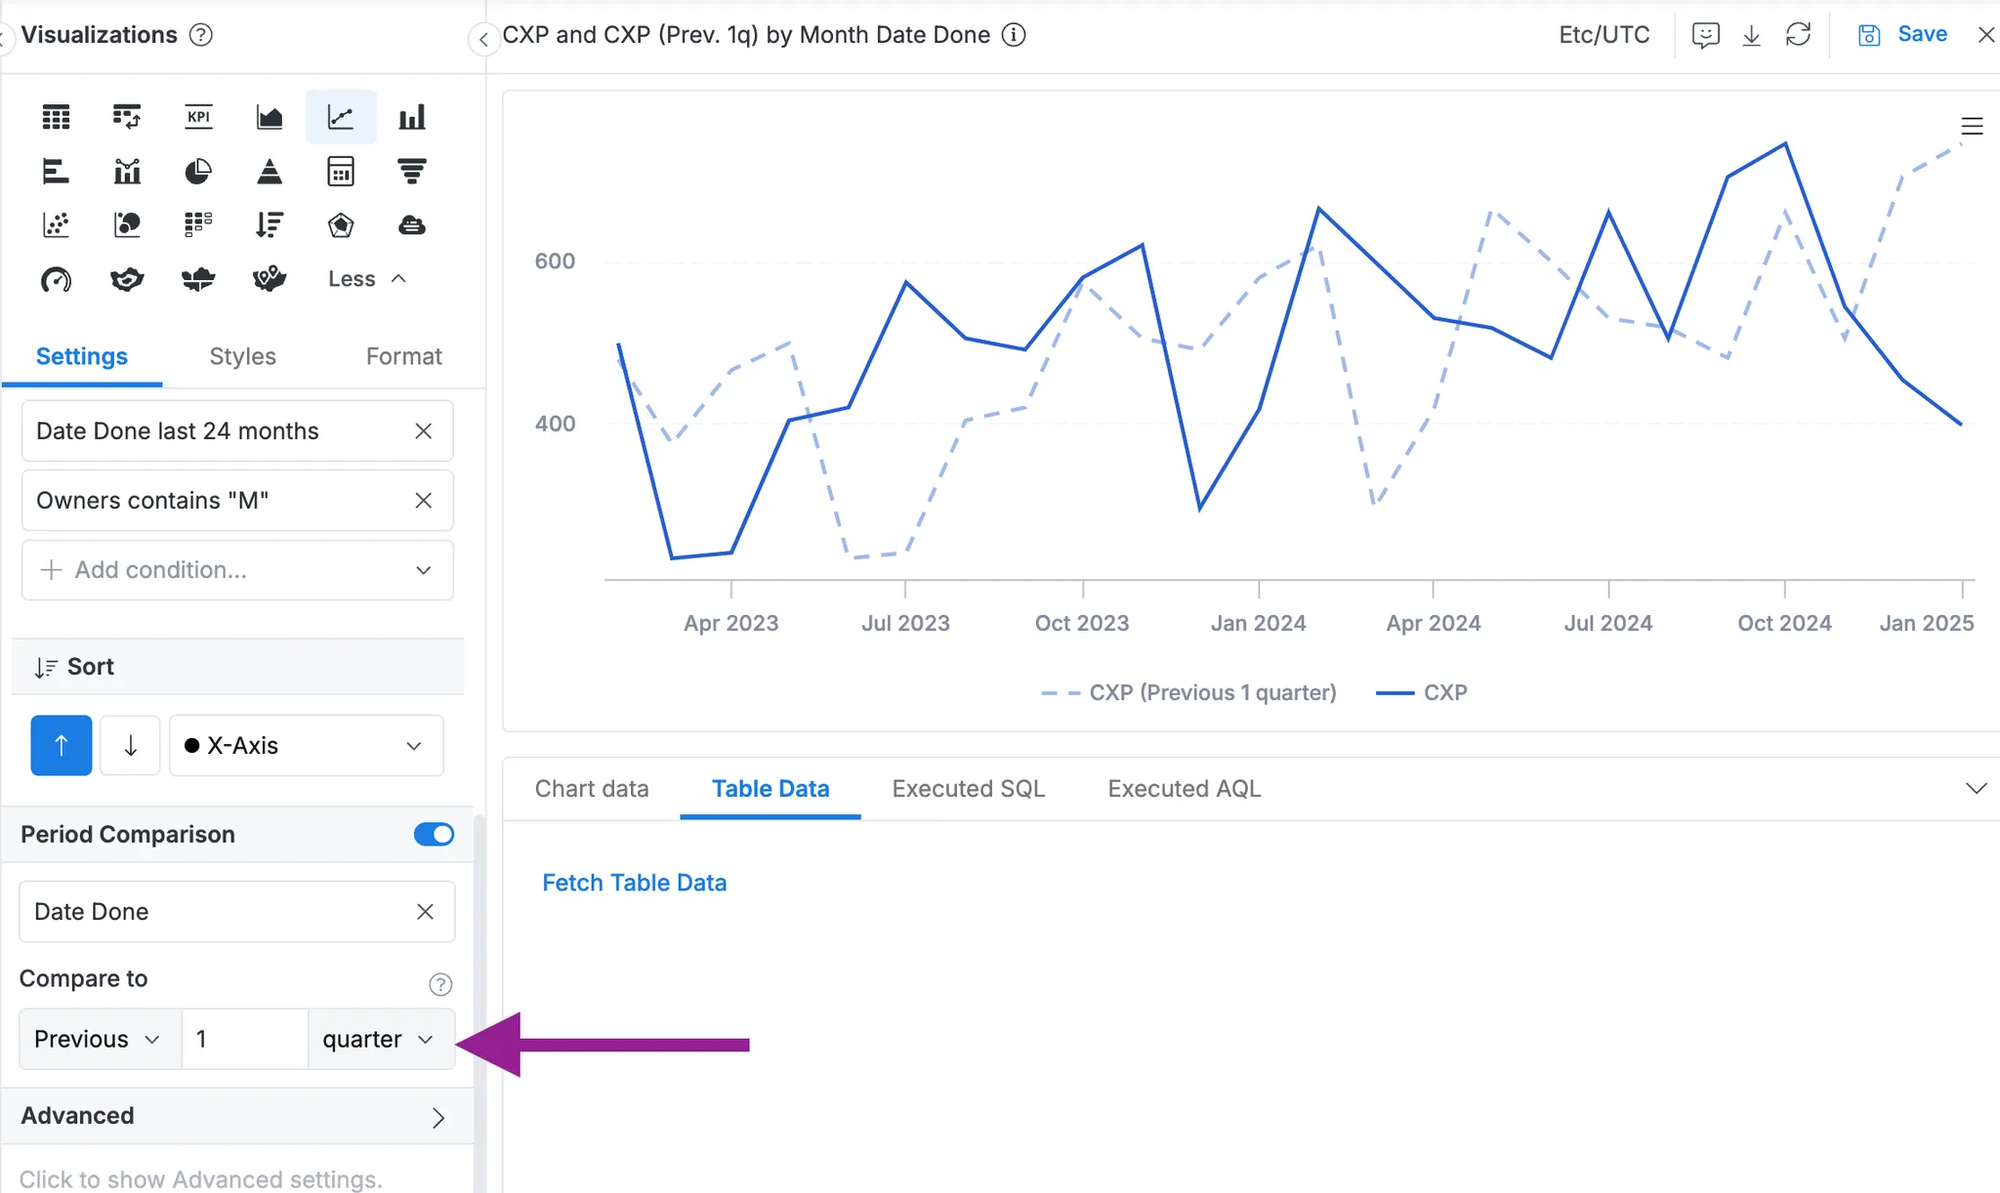Choose the word cloud icon

[x=412, y=225]
